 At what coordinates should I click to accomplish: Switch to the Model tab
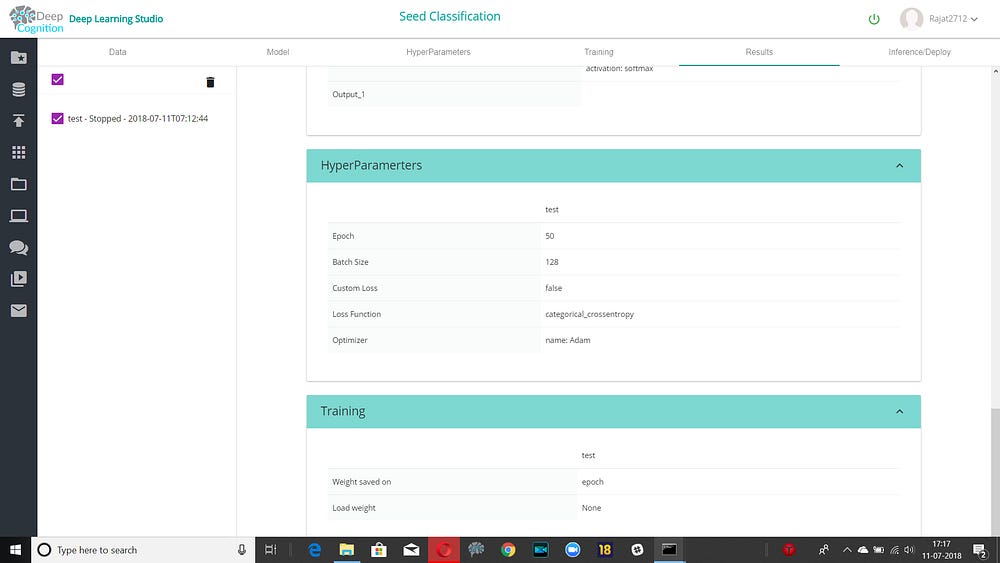[x=278, y=52]
